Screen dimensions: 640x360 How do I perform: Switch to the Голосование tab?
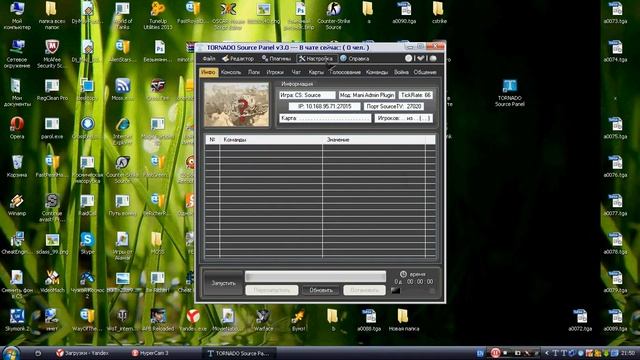345,72
